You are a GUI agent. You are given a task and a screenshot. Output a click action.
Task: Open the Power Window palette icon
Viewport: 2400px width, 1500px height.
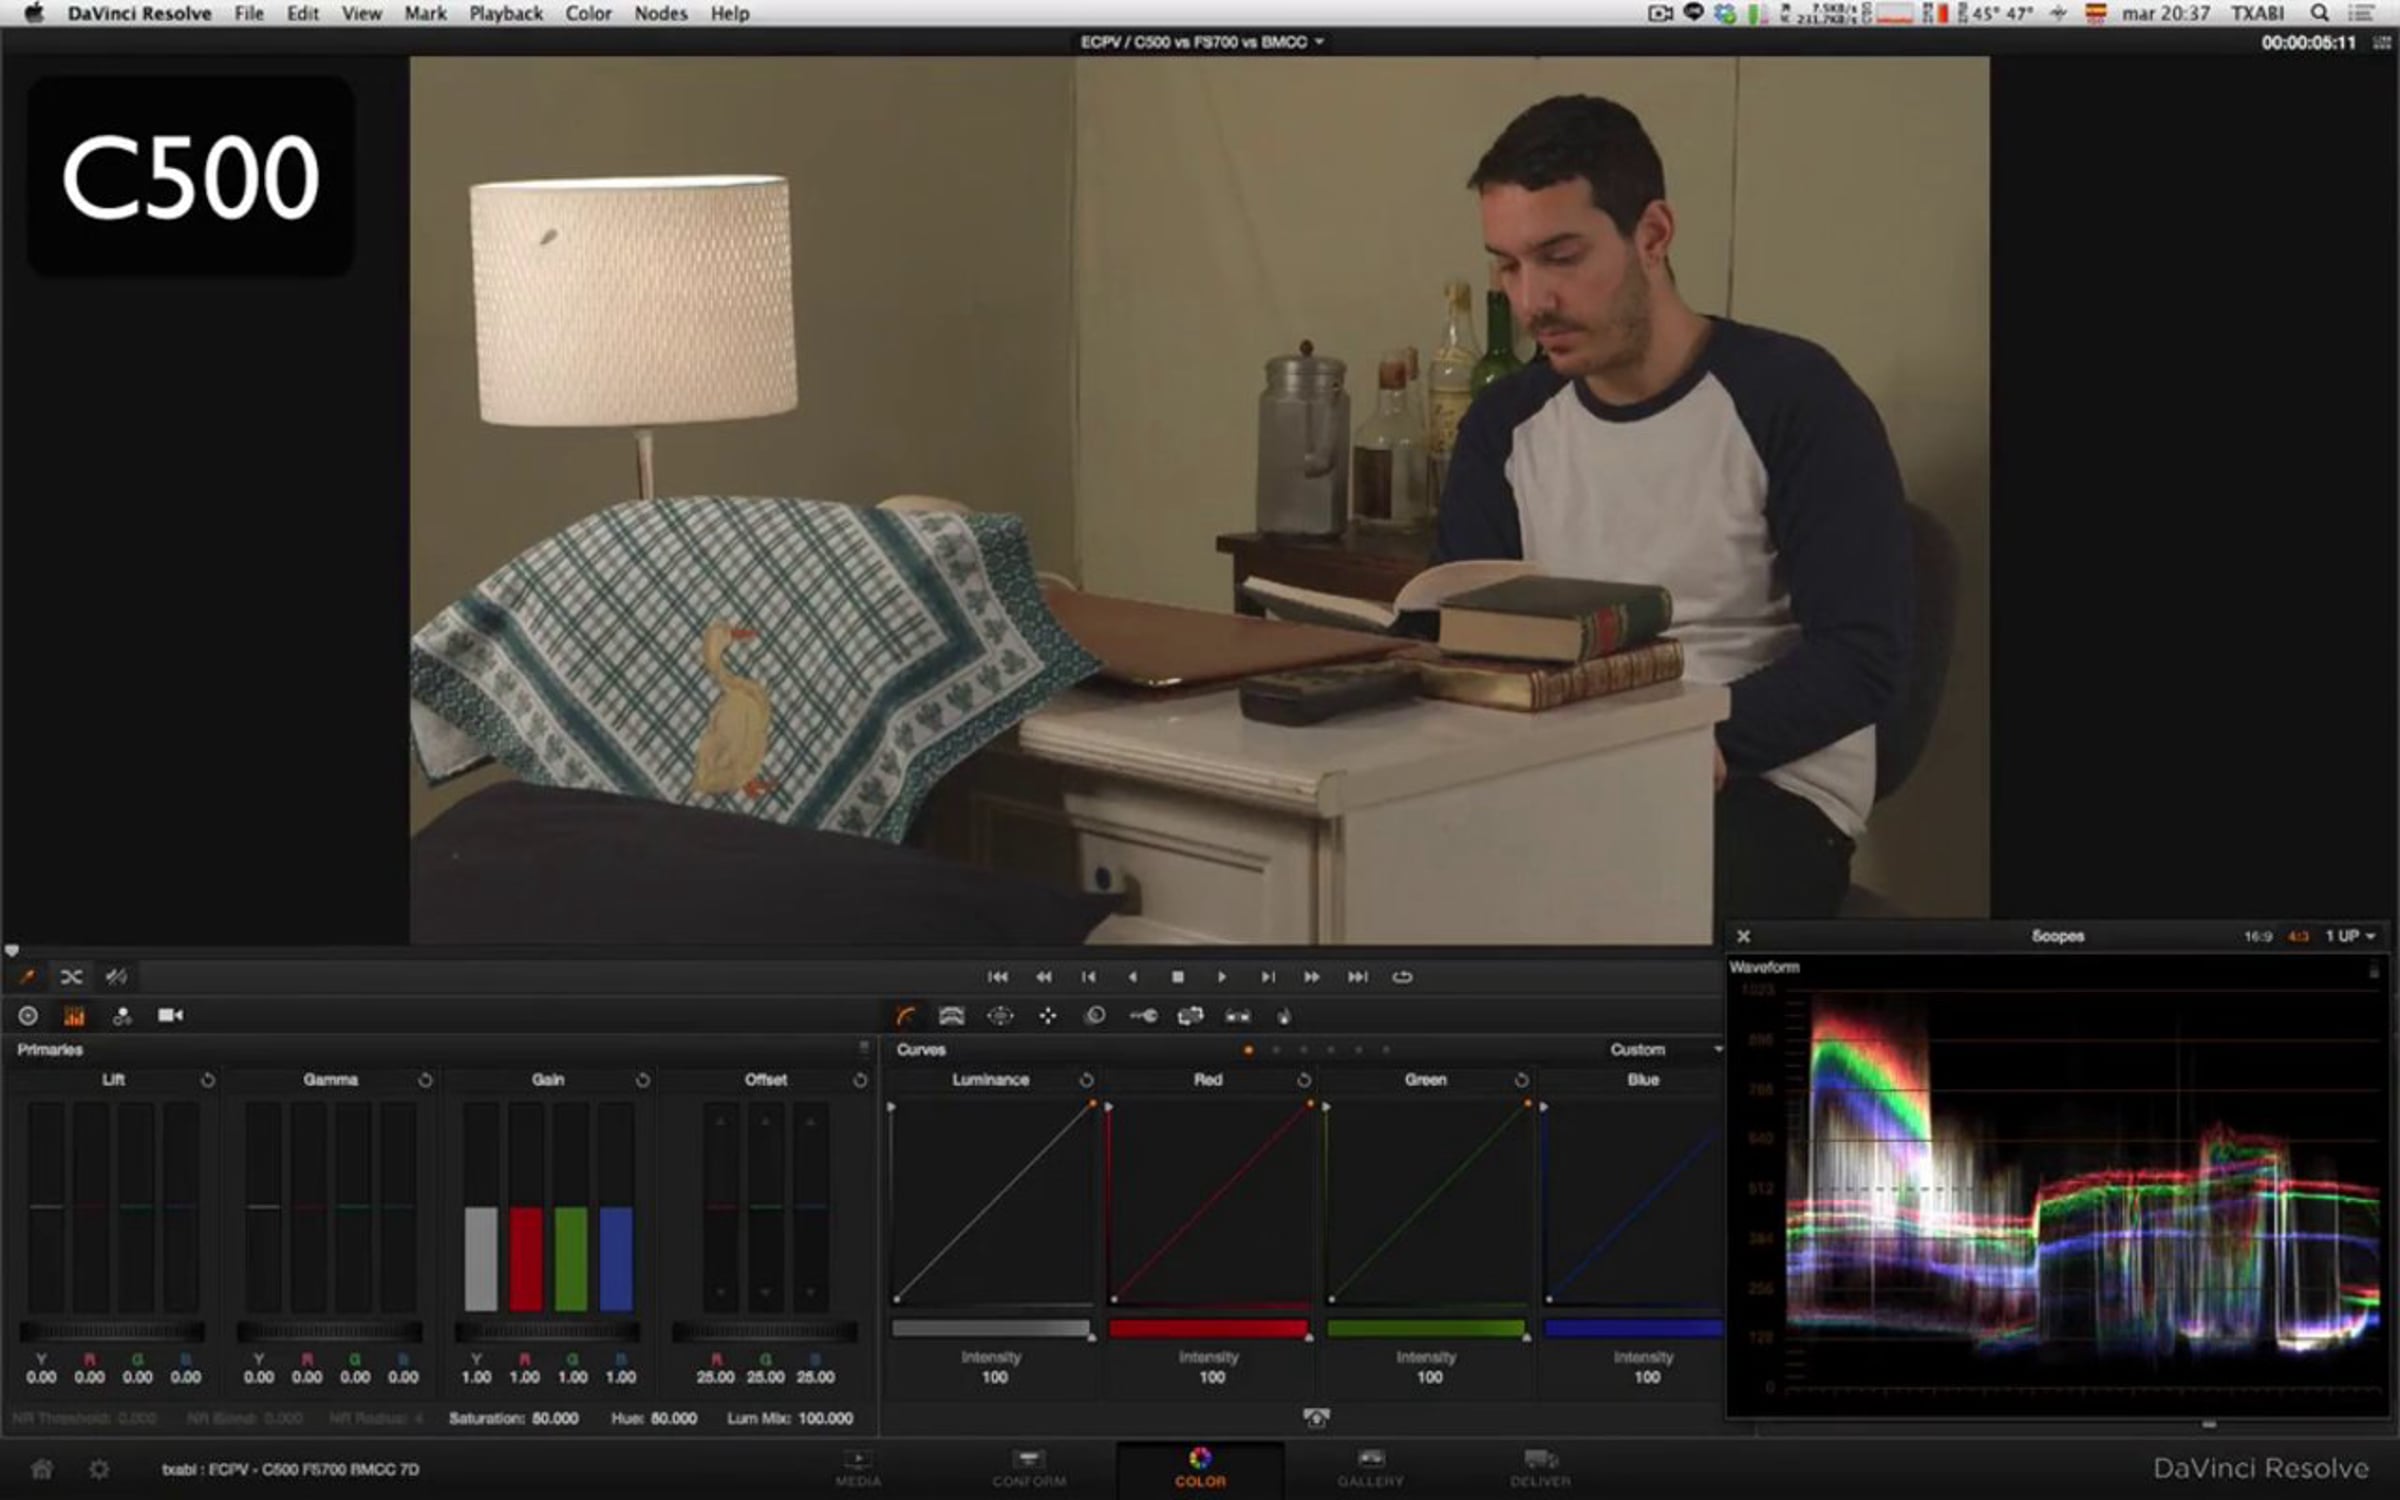click(x=1000, y=1017)
